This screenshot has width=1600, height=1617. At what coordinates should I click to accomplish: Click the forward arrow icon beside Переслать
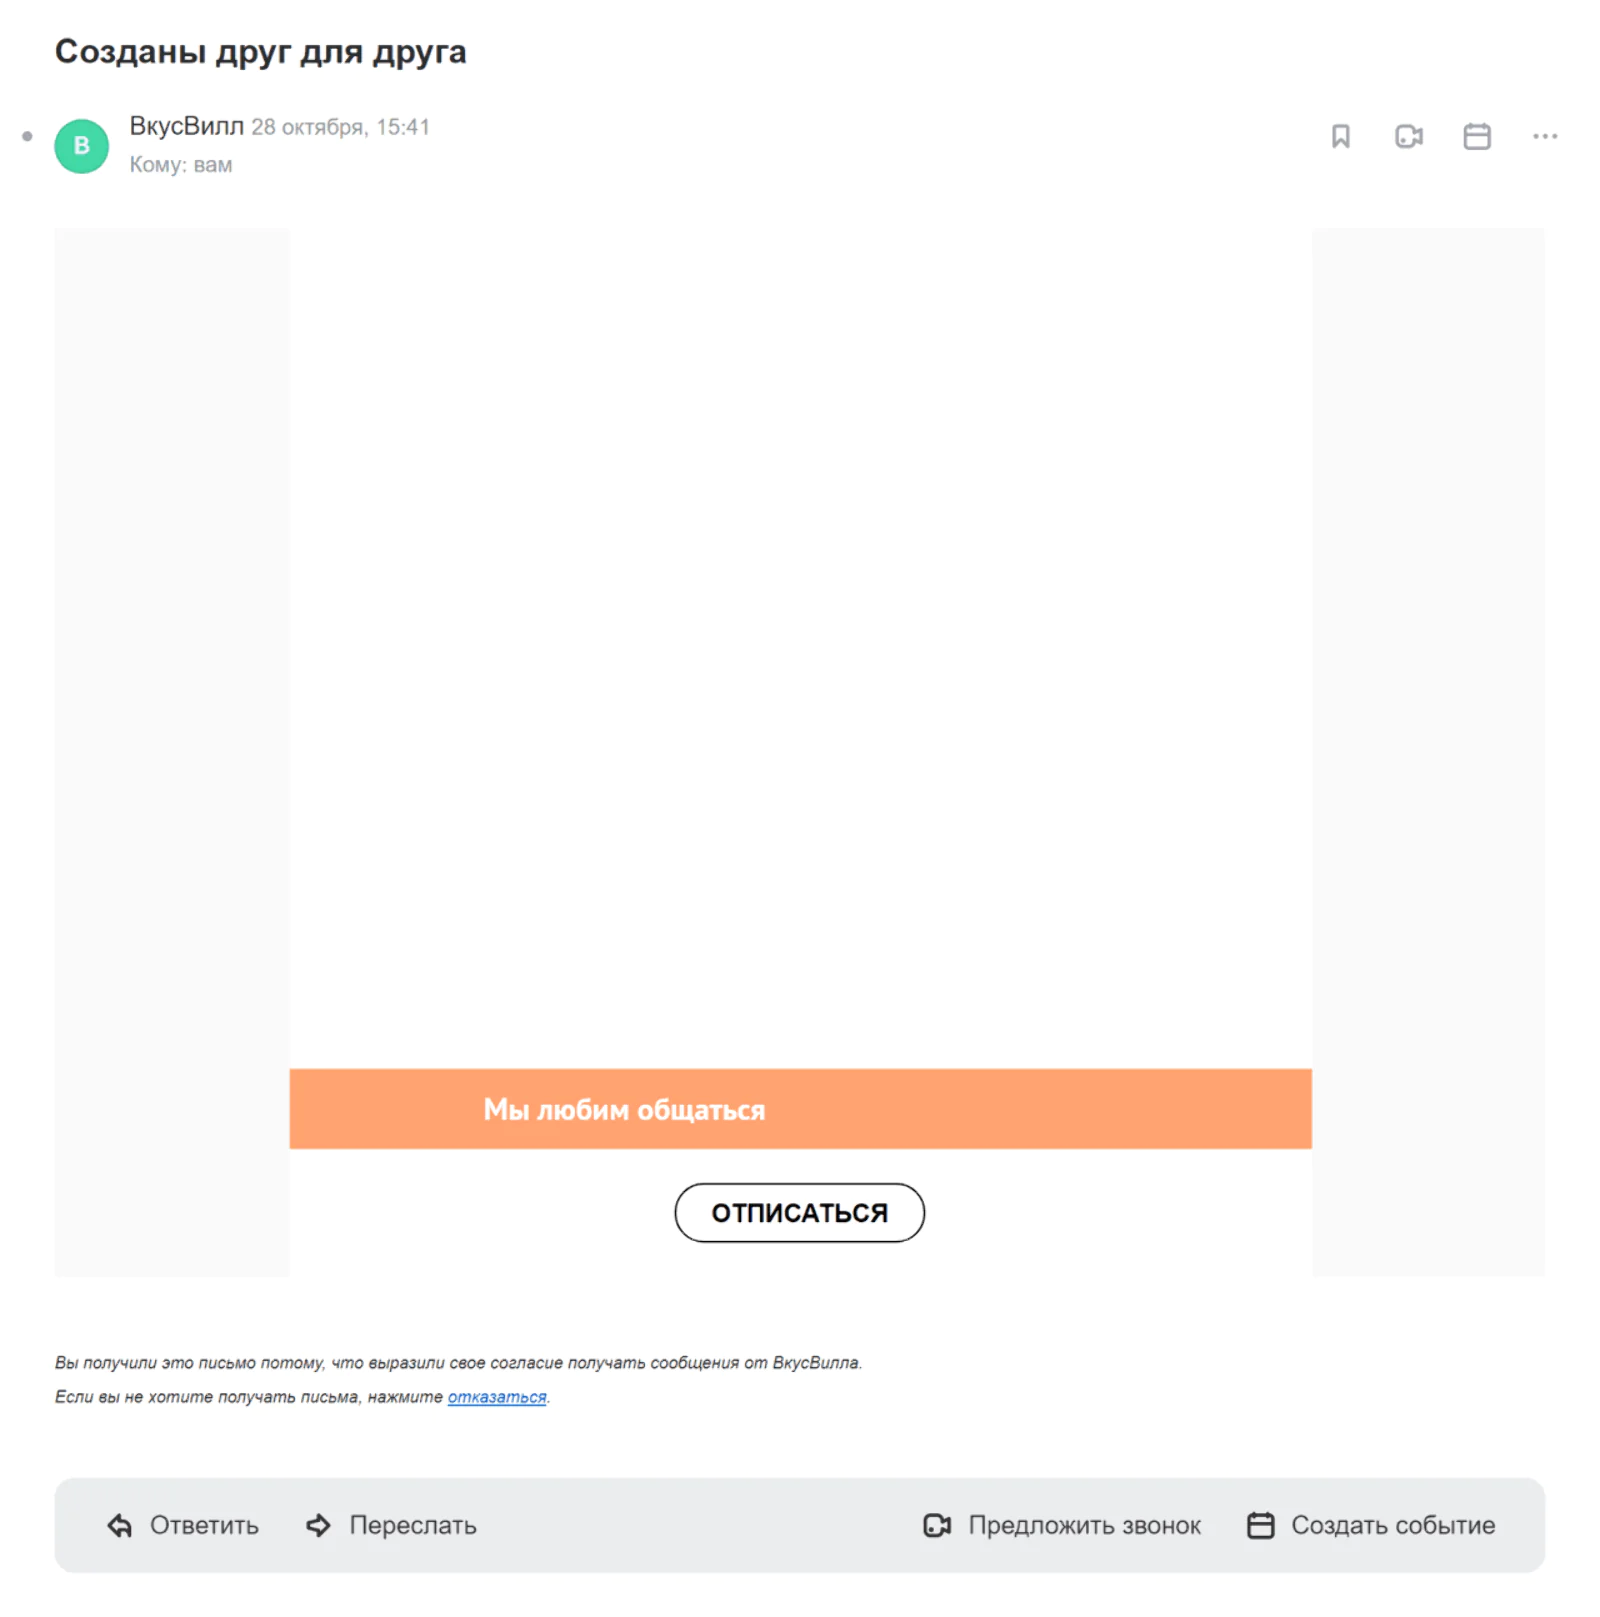pyautogui.click(x=318, y=1525)
